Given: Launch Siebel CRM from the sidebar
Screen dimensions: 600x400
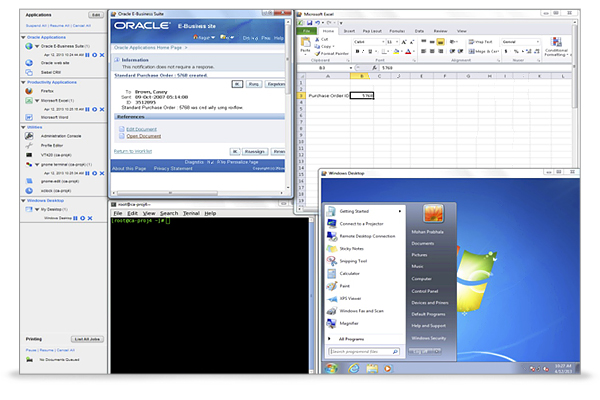Looking at the screenshot, I should click(x=51, y=72).
